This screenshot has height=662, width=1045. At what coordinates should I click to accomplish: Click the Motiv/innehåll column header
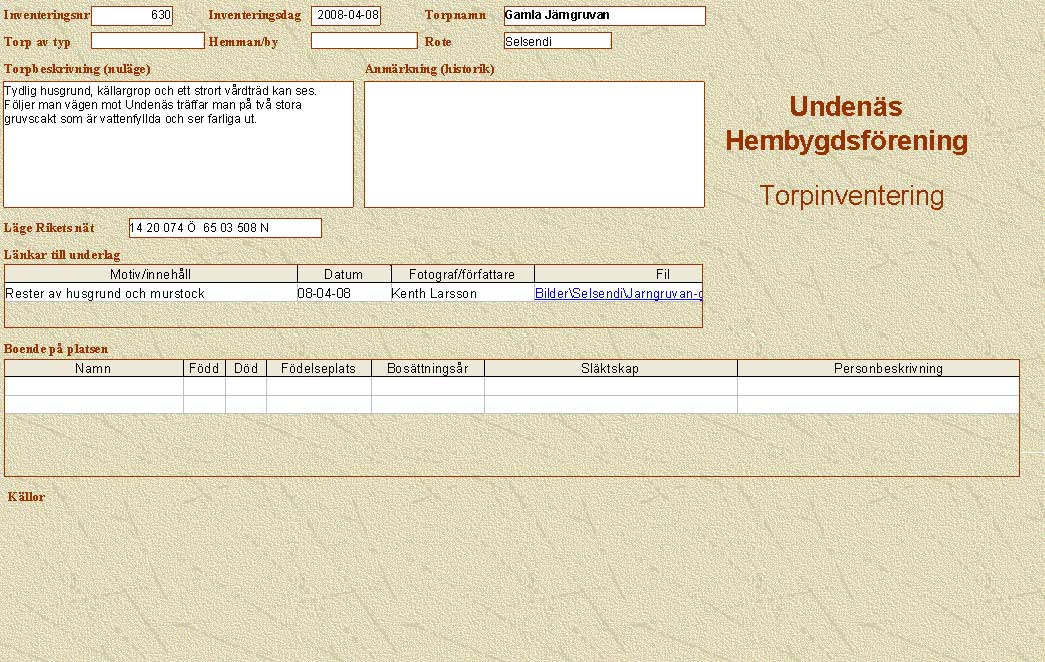click(x=151, y=274)
